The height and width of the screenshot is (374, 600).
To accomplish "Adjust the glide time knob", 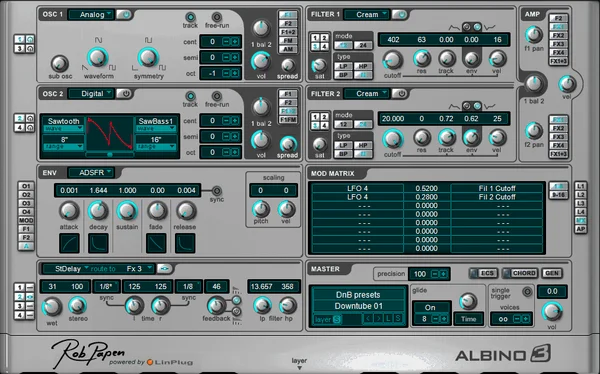I will pos(468,301).
